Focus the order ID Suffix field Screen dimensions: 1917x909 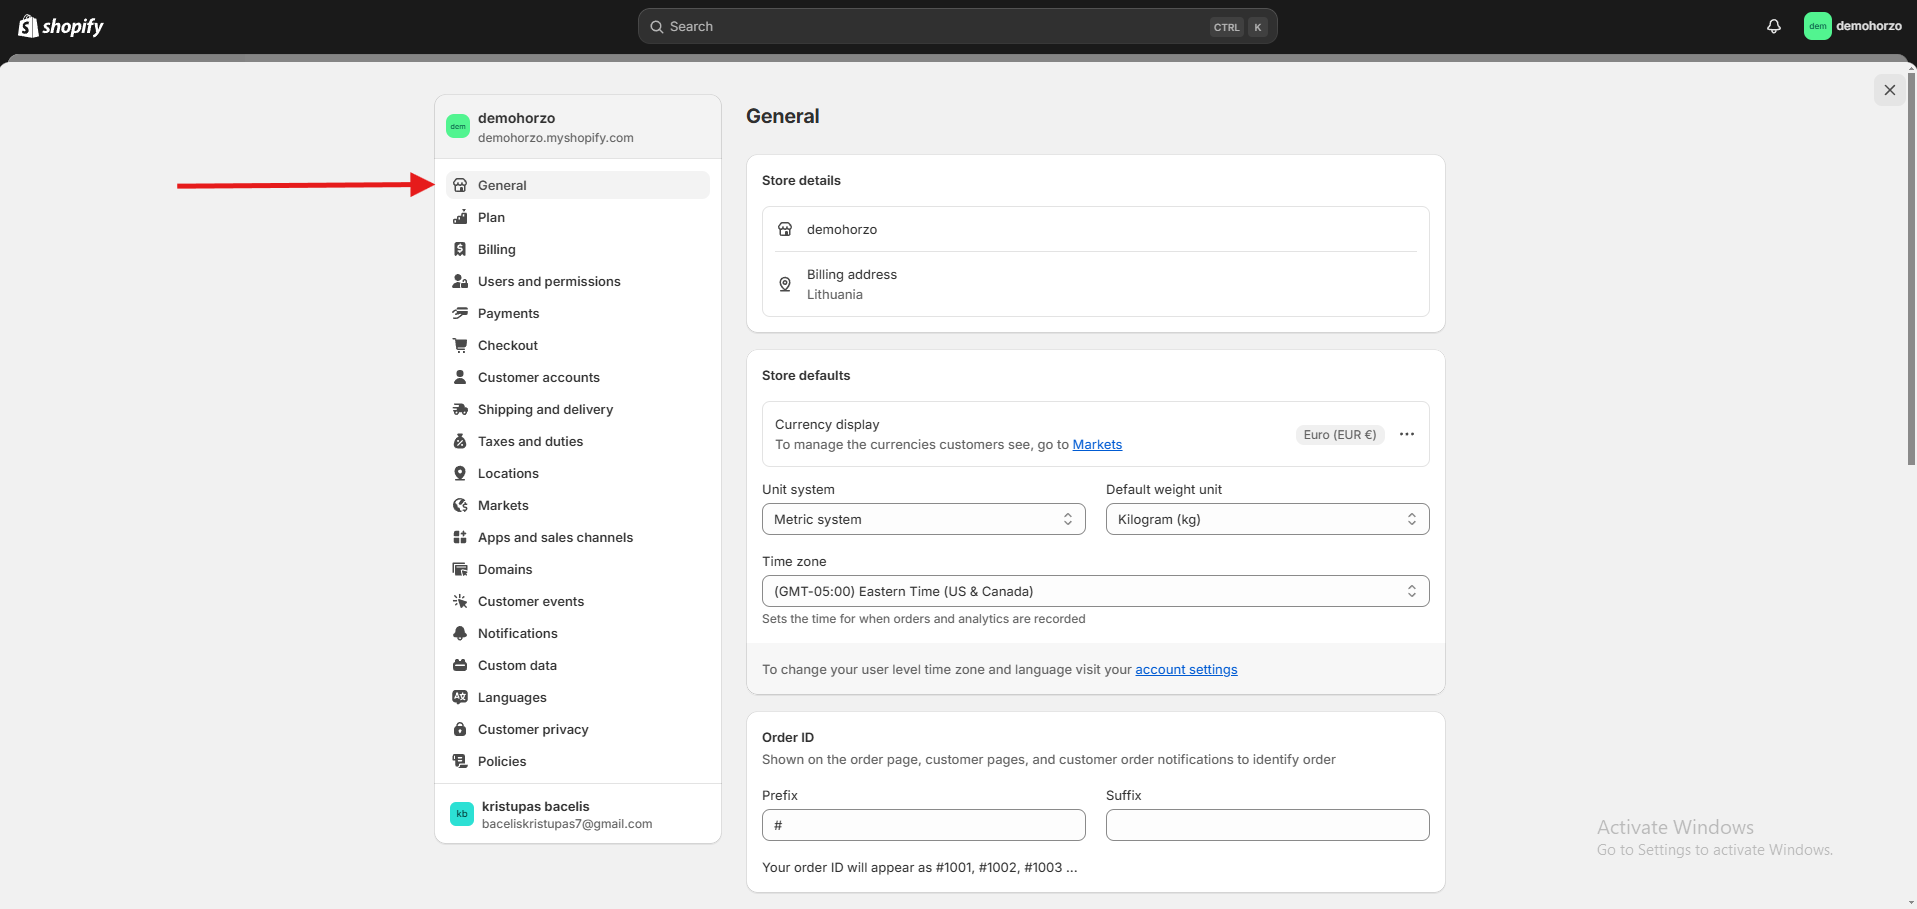tap(1267, 825)
